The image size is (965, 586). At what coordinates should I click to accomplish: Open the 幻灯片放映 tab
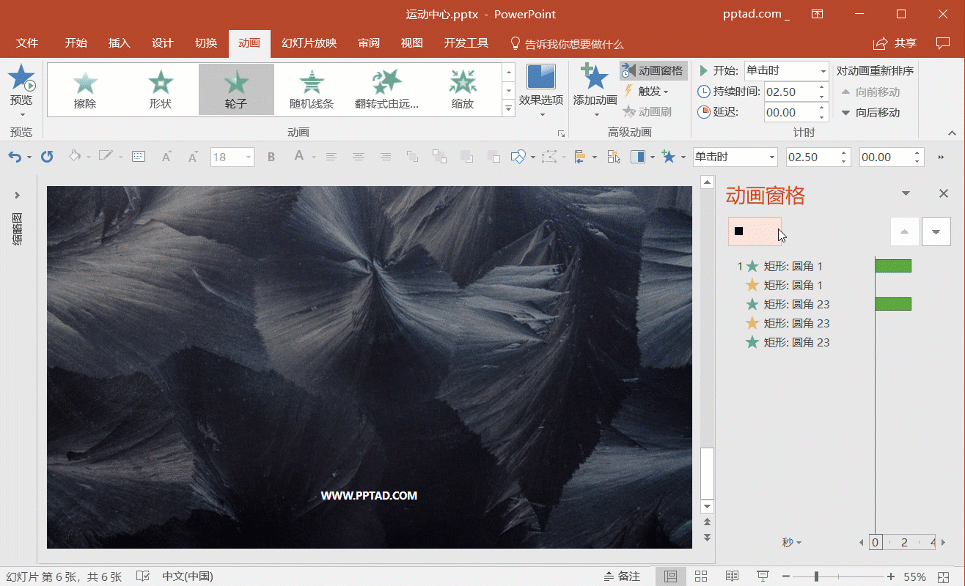pyautogui.click(x=309, y=43)
